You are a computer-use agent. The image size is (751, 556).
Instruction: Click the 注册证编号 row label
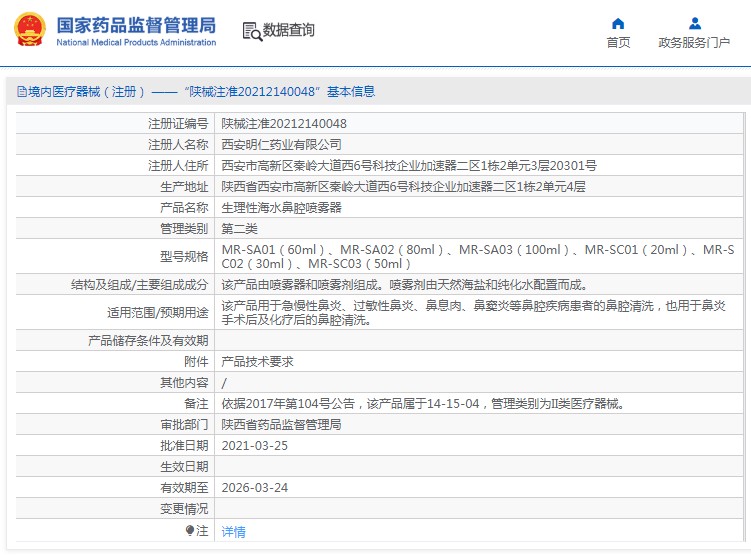click(178, 124)
